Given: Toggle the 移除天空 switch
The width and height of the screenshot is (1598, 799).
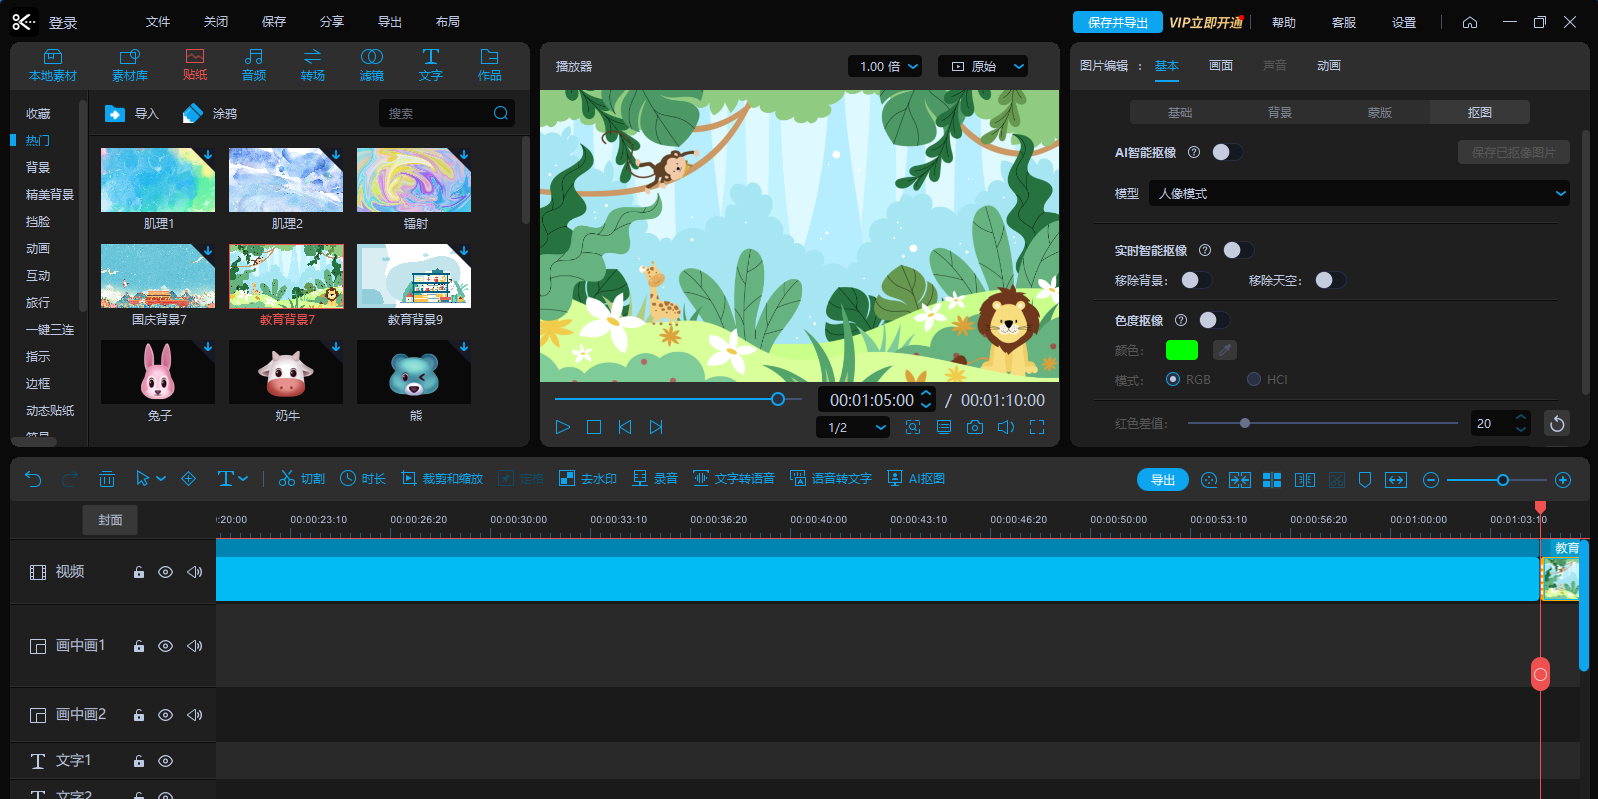Looking at the screenshot, I should (1330, 280).
